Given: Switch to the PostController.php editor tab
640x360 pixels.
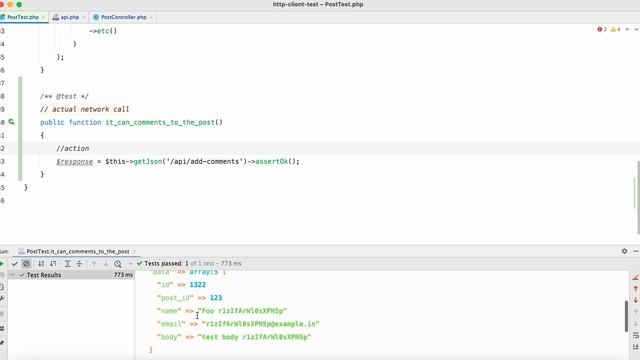Looking at the screenshot, I should pyautogui.click(x=123, y=17).
